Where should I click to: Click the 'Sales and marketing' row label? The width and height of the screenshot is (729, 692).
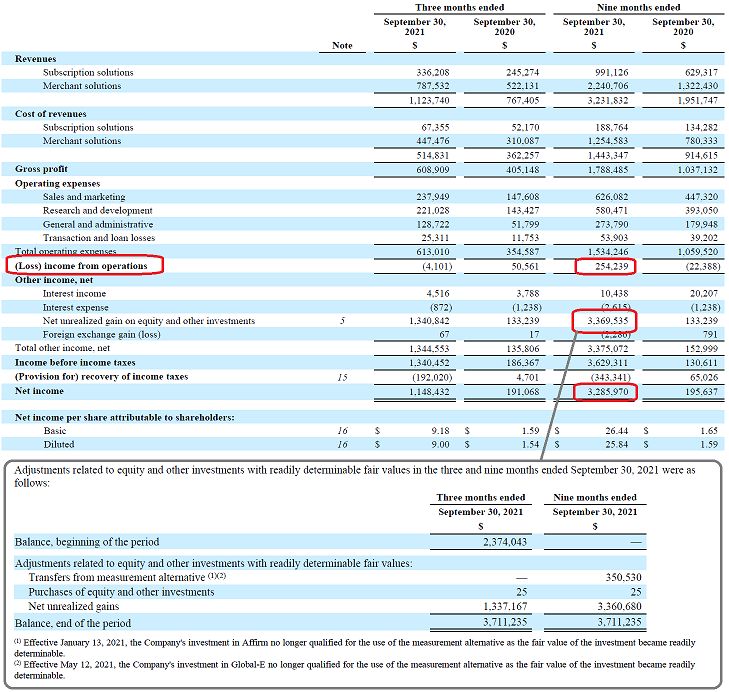coord(84,197)
